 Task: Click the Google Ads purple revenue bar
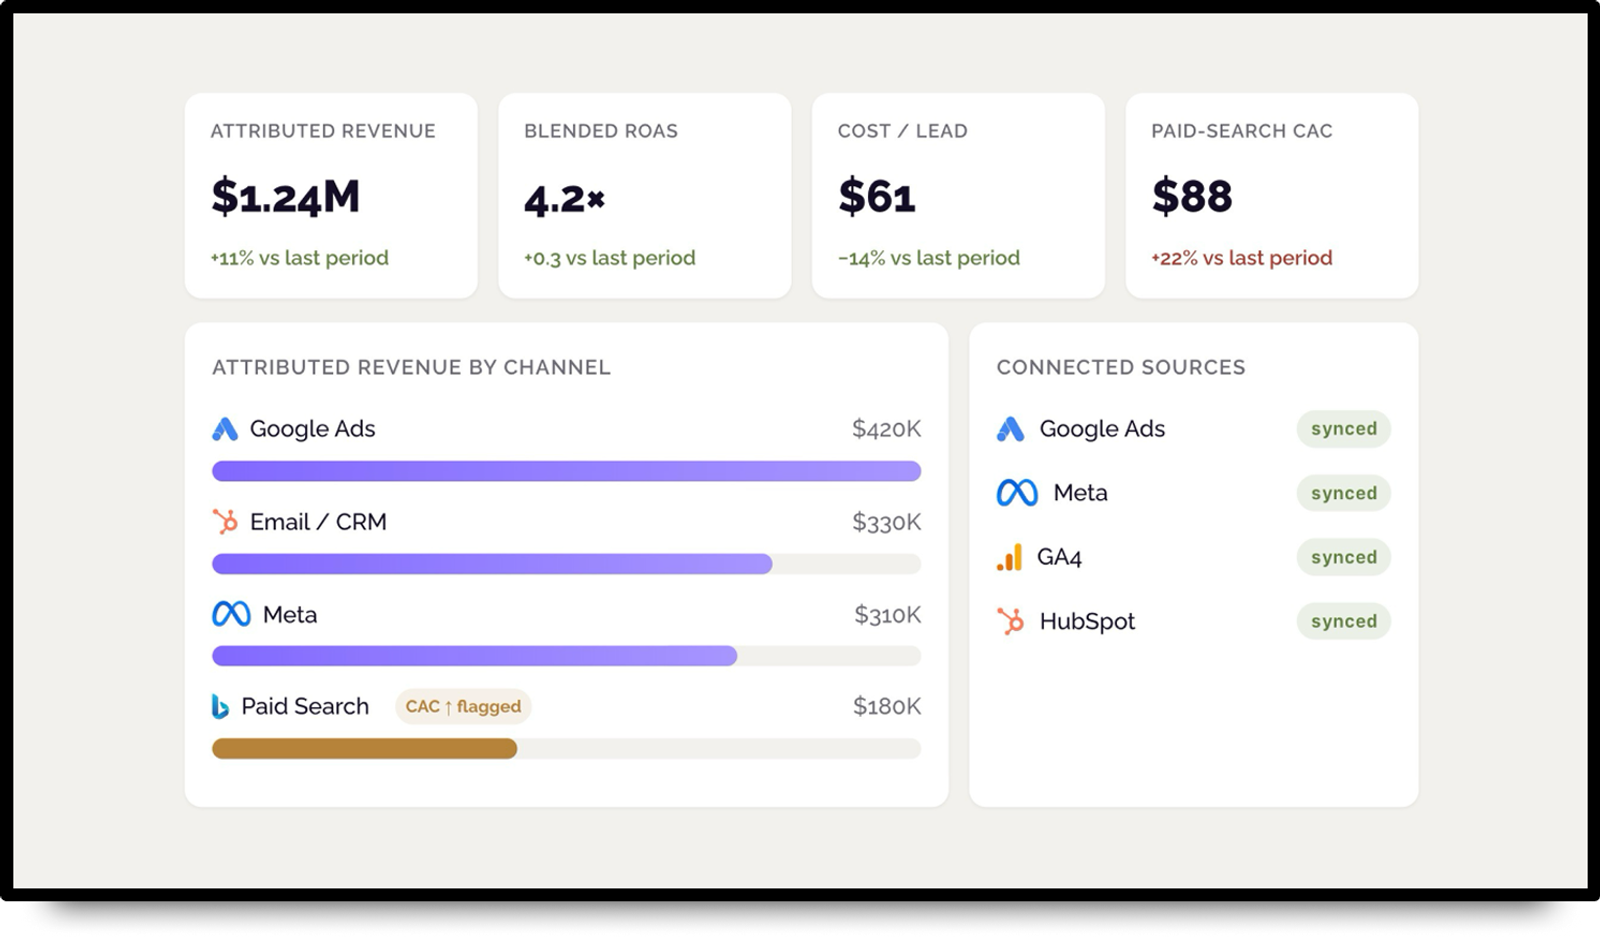(x=566, y=471)
